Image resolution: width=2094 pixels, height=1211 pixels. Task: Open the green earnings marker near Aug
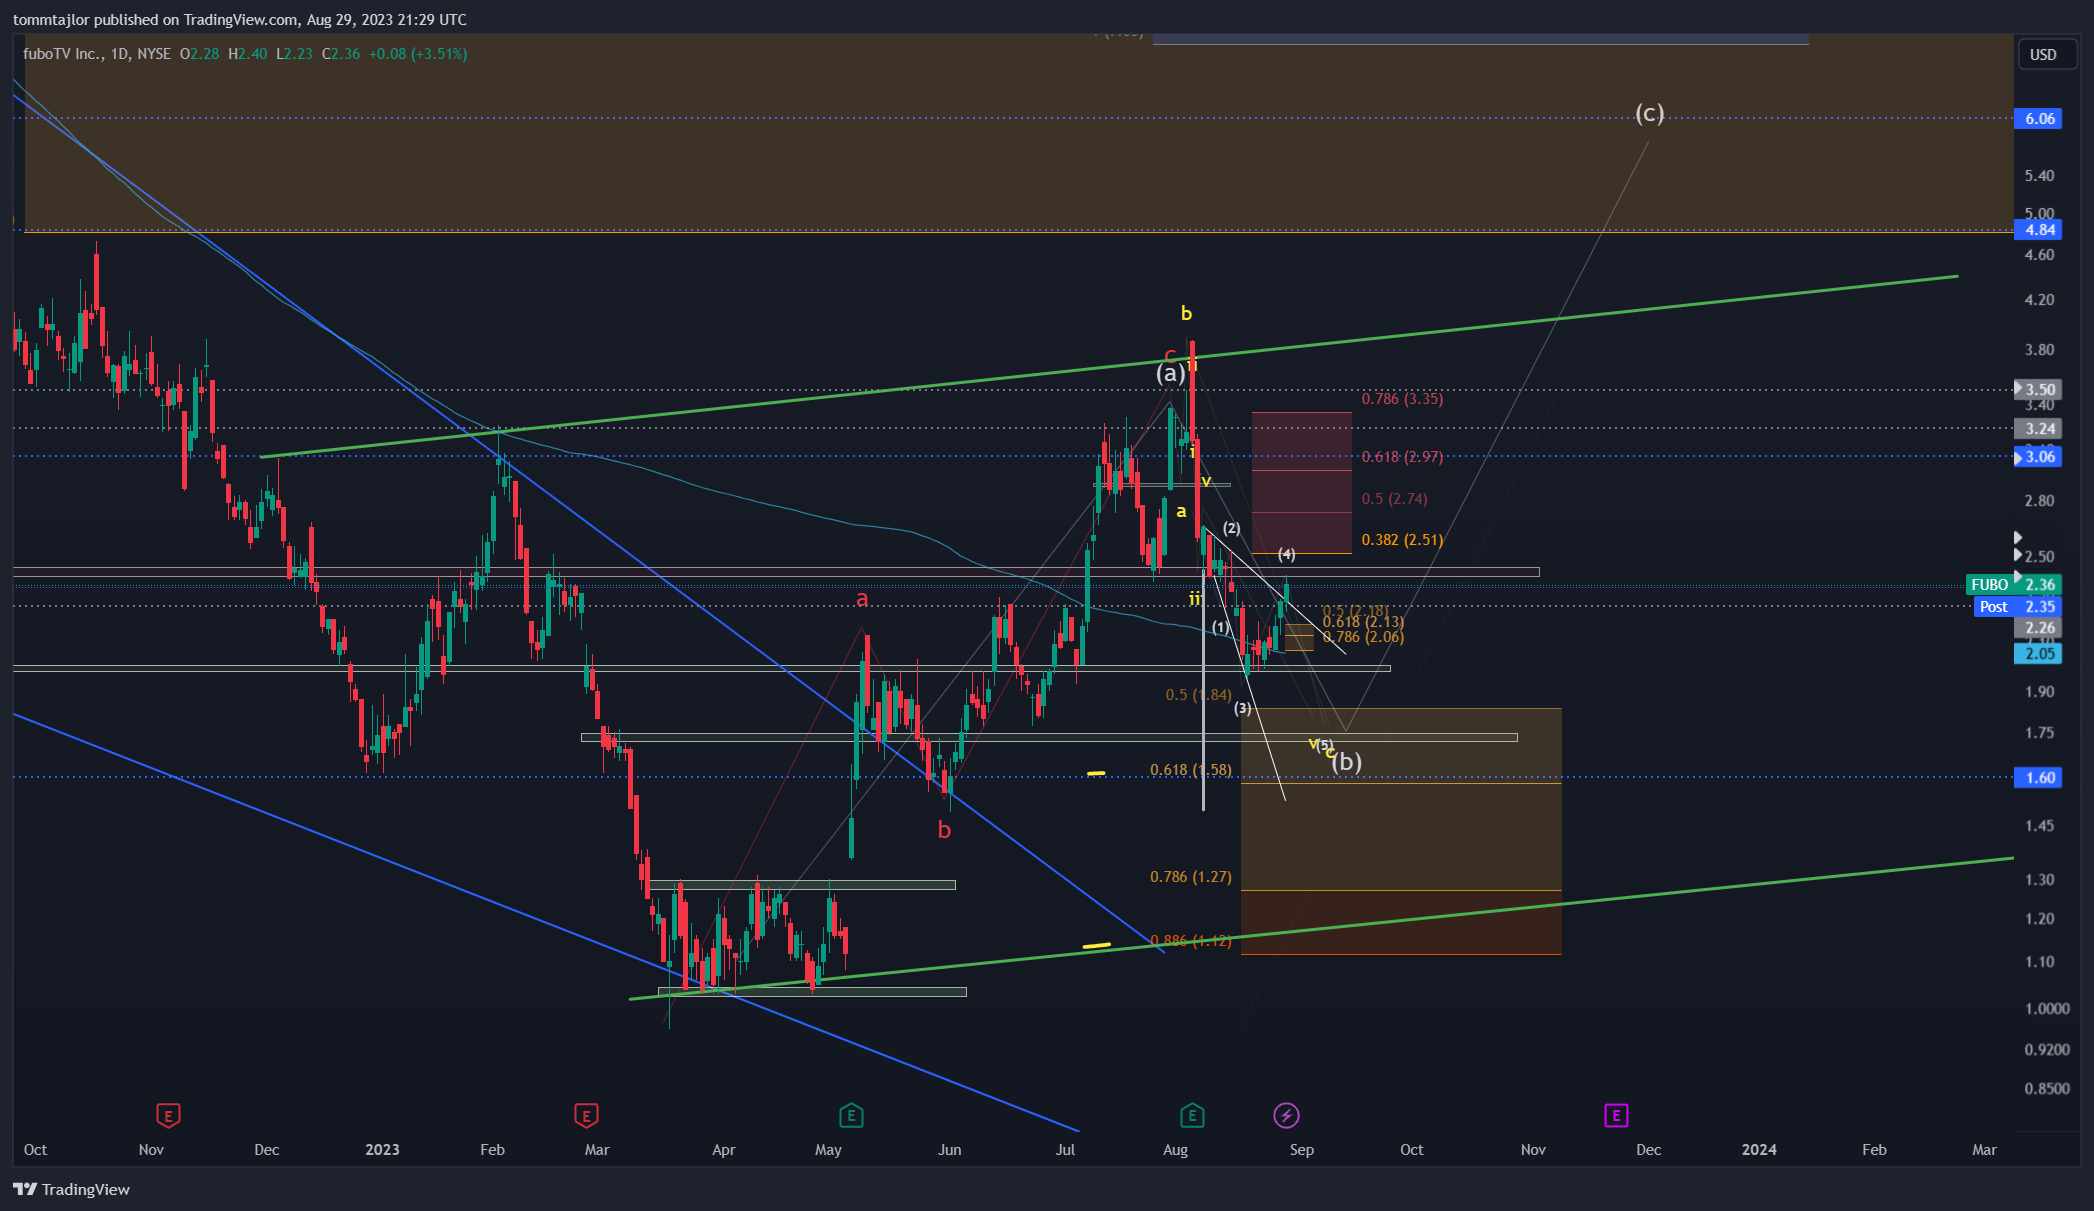[x=1191, y=1115]
